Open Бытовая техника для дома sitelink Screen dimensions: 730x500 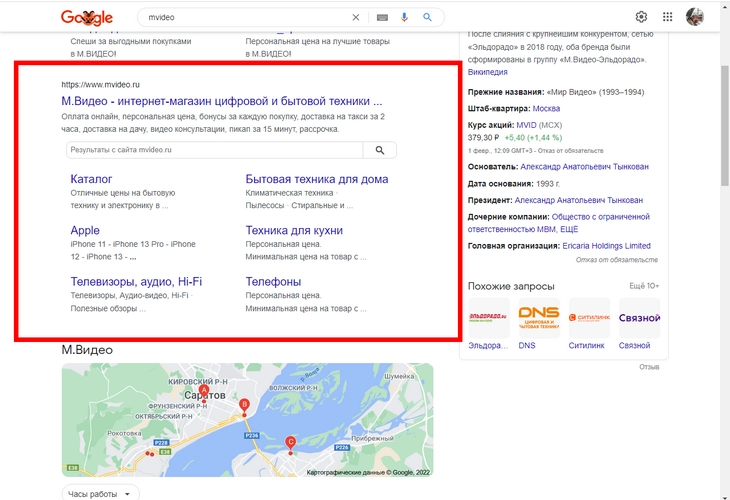(317, 179)
